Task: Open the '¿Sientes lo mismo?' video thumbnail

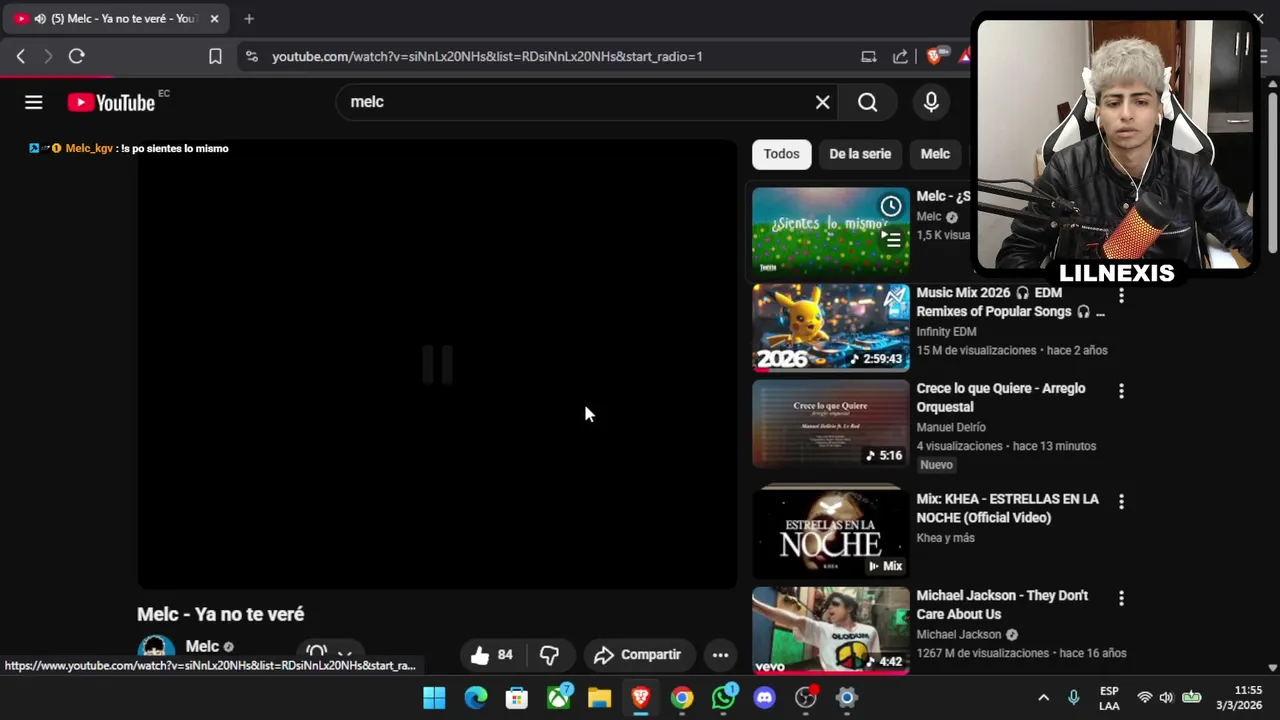Action: tap(831, 231)
